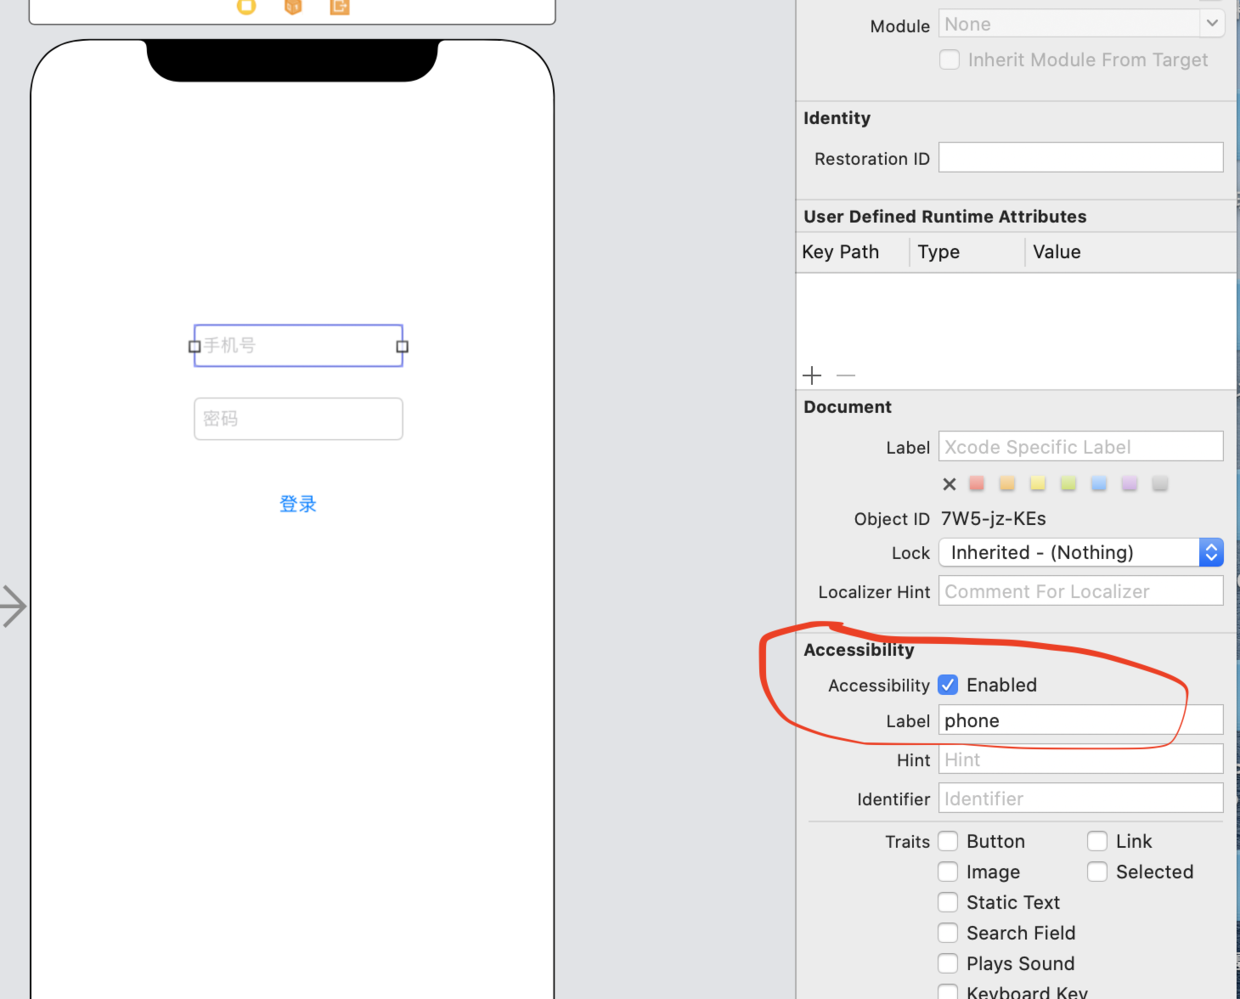
Task: Enable the Link trait checkbox
Action: [1097, 841]
